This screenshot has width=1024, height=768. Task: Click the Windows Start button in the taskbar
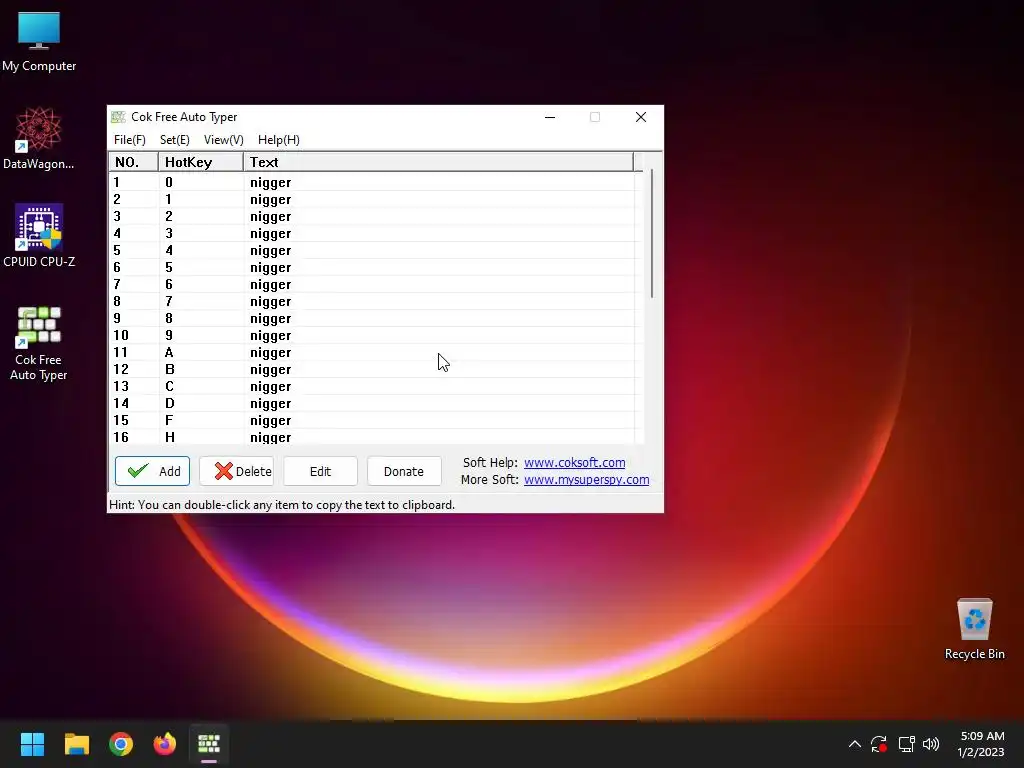click(x=32, y=744)
